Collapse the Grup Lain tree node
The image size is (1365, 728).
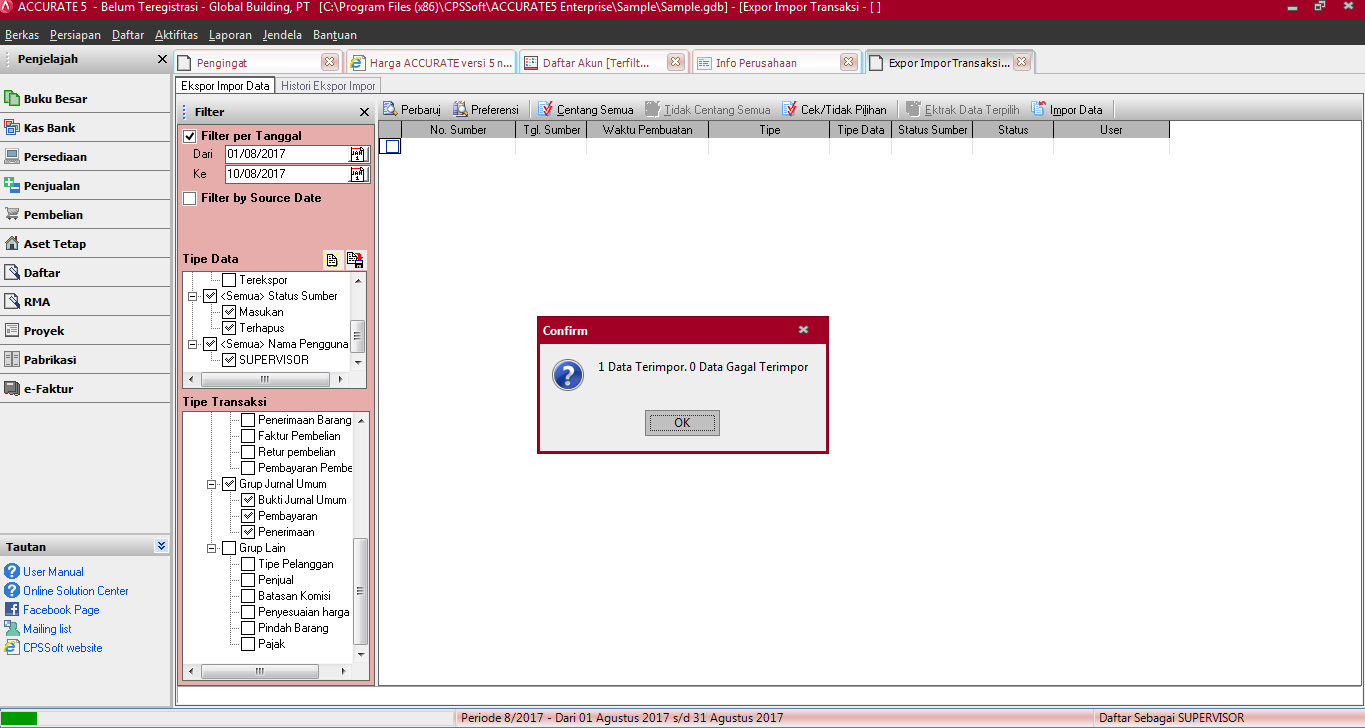point(212,548)
